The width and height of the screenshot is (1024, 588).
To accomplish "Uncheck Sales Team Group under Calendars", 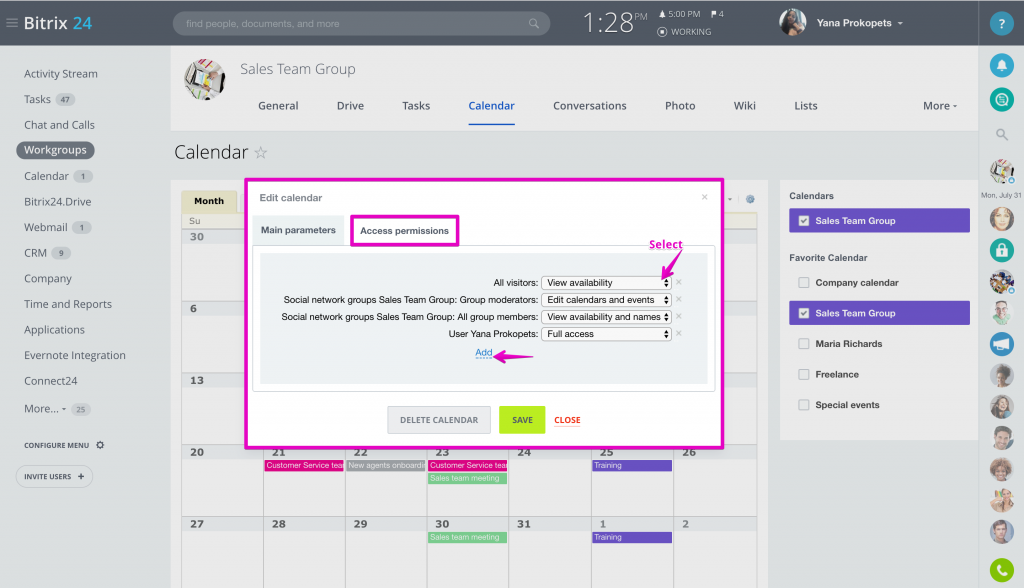I will (x=804, y=221).
